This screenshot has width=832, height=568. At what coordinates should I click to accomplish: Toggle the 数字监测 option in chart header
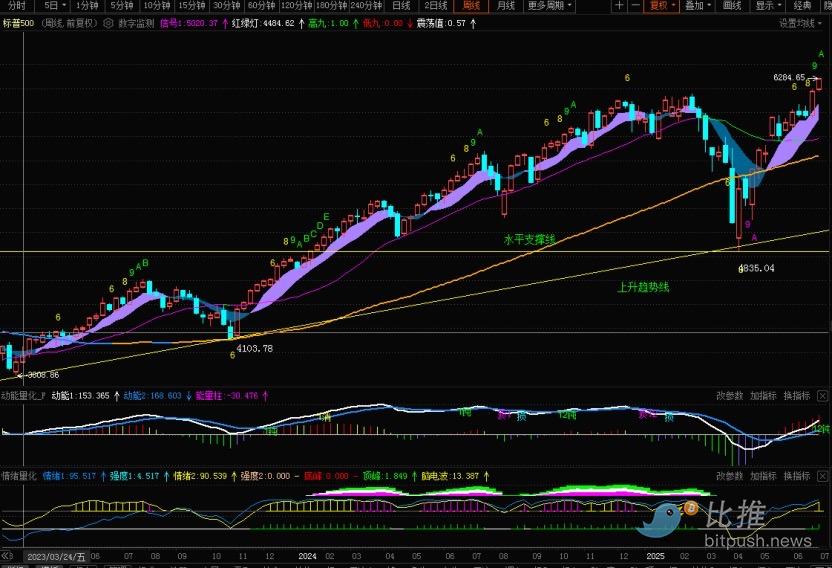pyautogui.click(x=129, y=21)
